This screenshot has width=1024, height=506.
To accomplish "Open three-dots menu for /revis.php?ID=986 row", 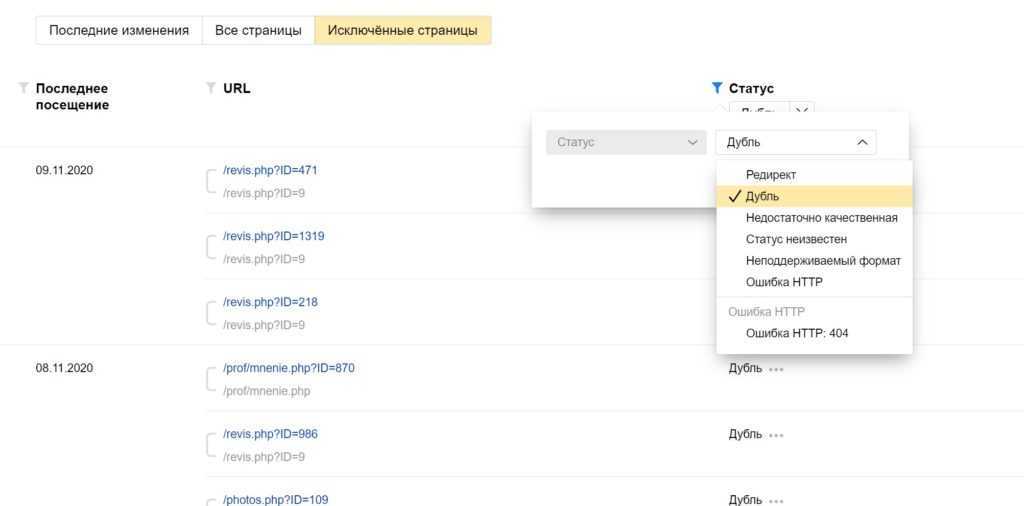I will 776,435.
